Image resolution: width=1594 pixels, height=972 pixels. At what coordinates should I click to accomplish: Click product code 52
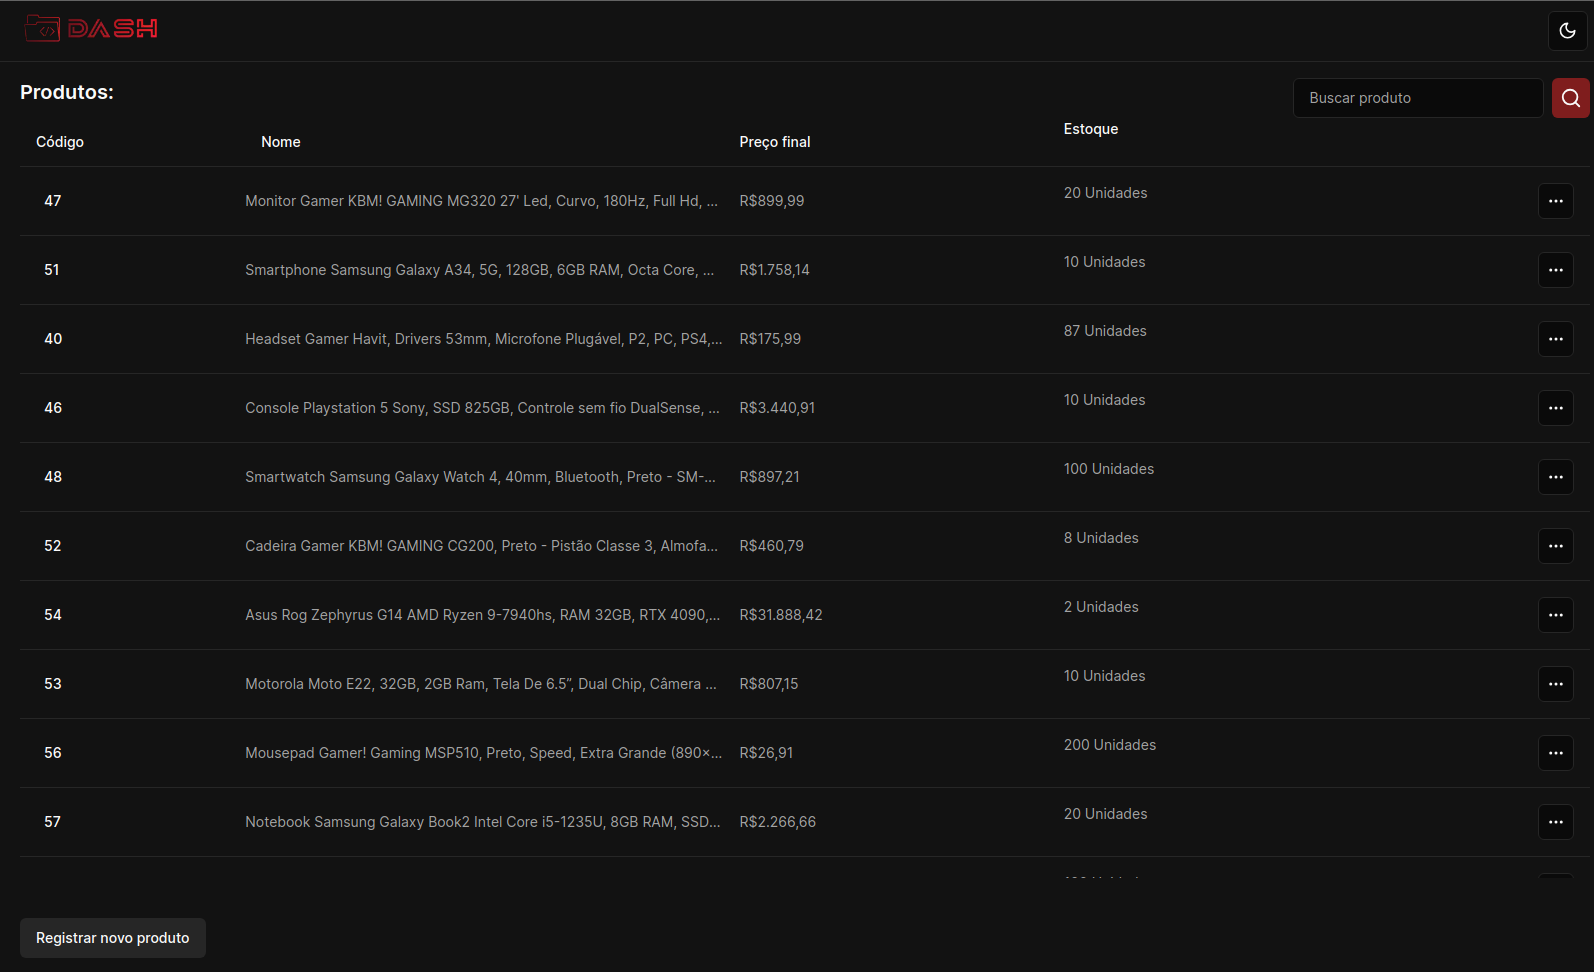(x=53, y=546)
